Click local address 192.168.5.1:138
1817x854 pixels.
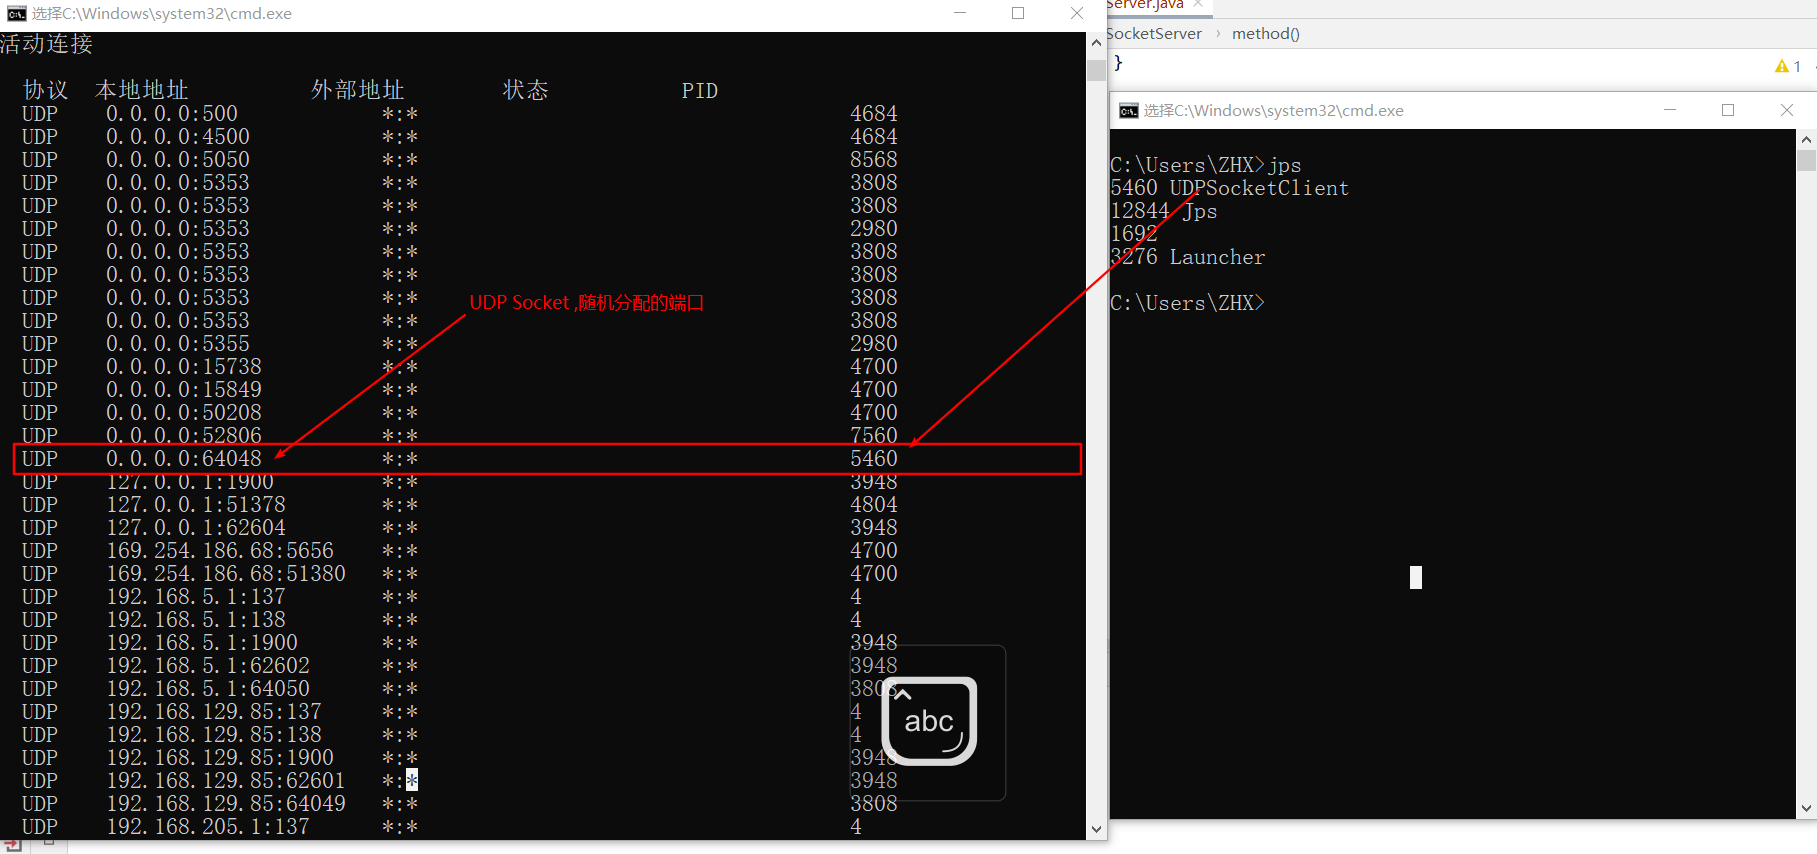click(x=196, y=620)
